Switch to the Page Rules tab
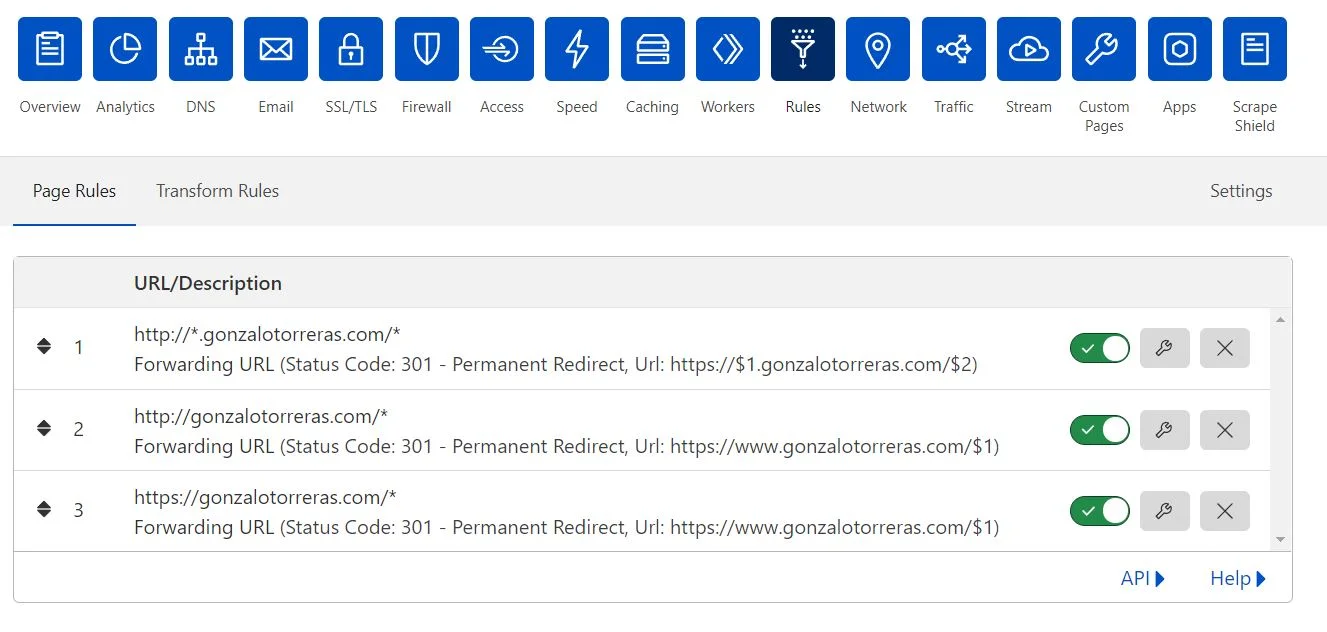 pyautogui.click(x=74, y=191)
